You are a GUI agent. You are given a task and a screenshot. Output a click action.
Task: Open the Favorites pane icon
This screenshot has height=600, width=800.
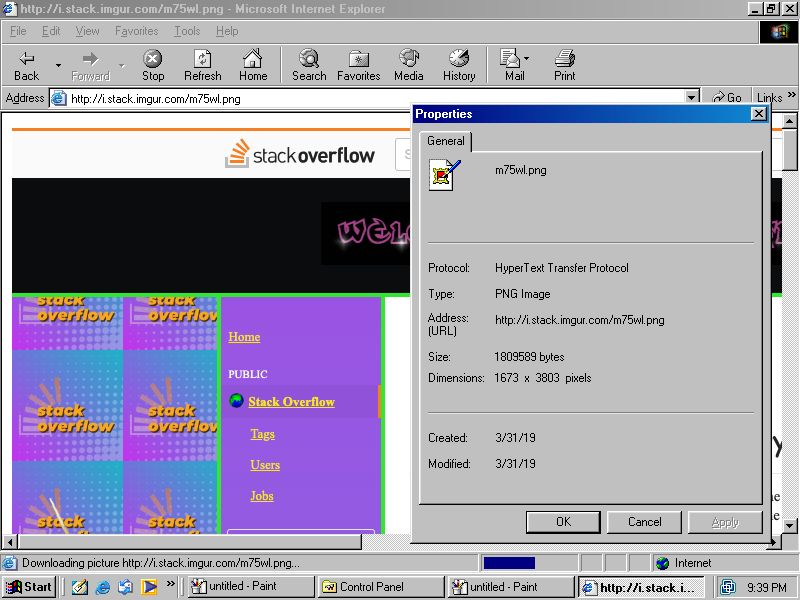click(x=358, y=63)
